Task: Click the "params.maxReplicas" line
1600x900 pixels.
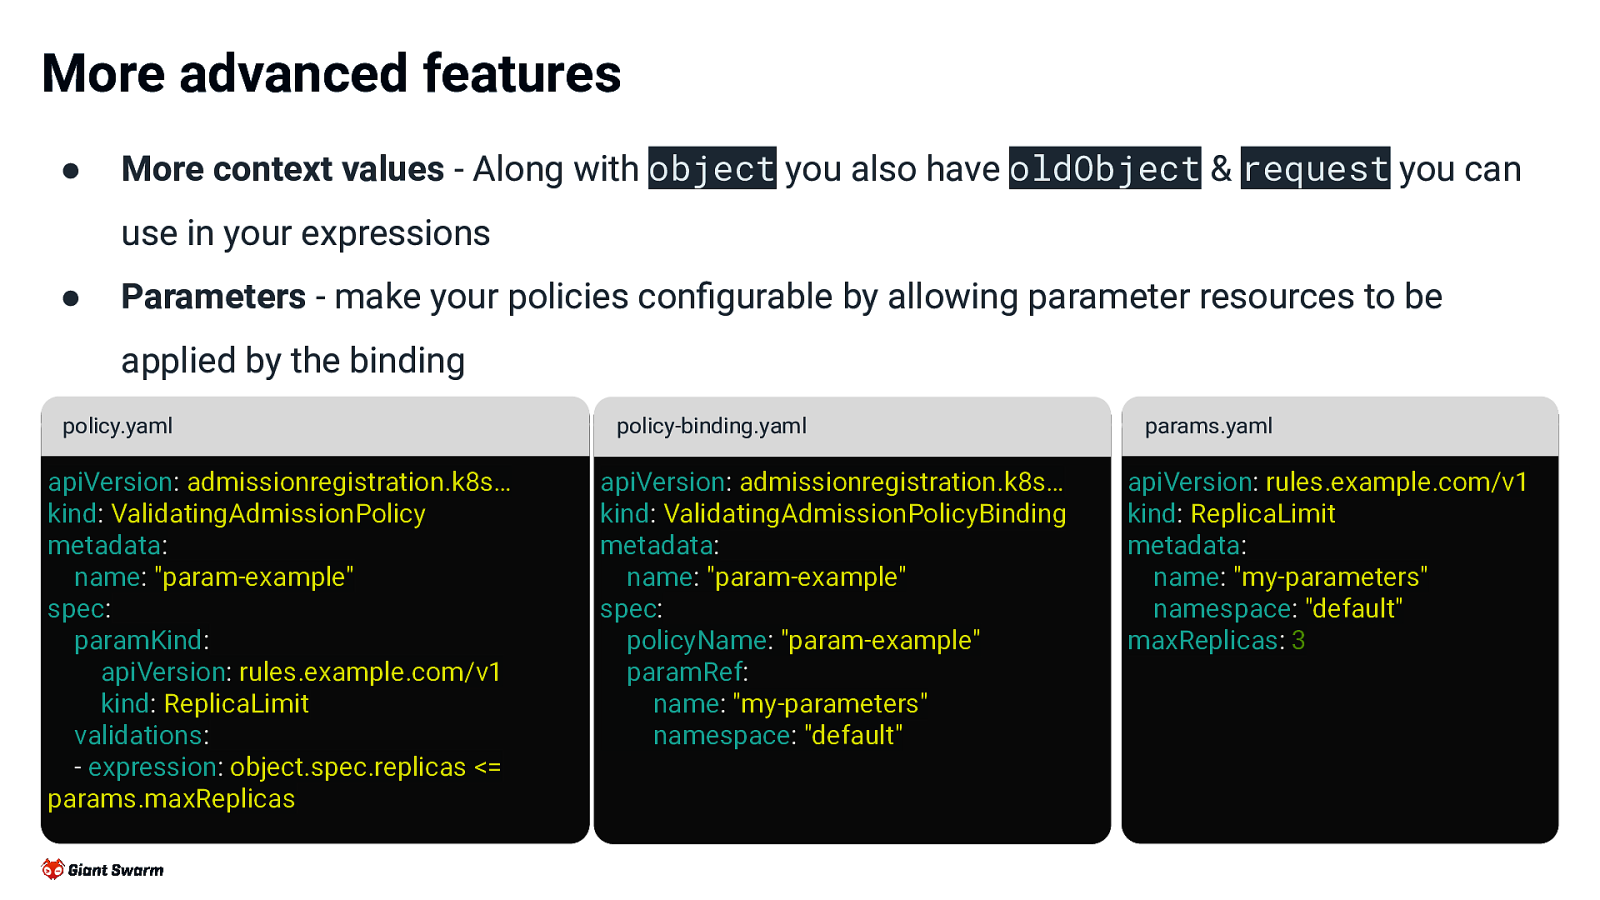Action: (171, 799)
